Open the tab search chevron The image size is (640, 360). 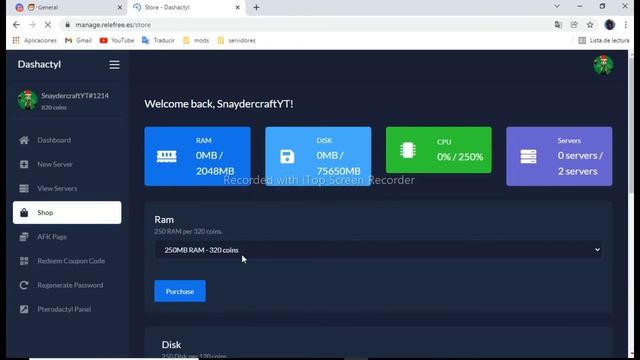(x=557, y=7)
